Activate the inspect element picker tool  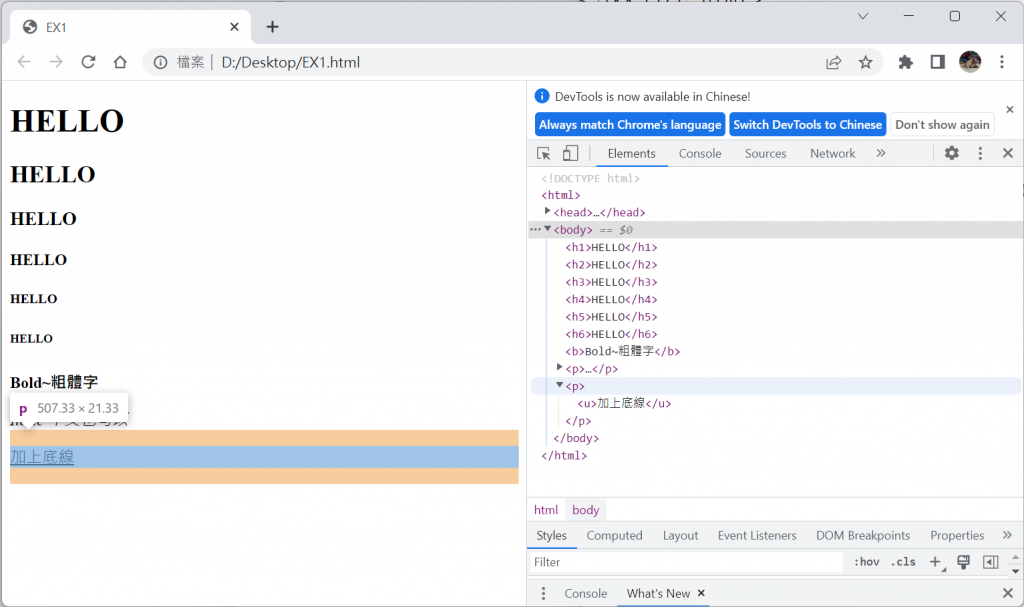pos(543,153)
